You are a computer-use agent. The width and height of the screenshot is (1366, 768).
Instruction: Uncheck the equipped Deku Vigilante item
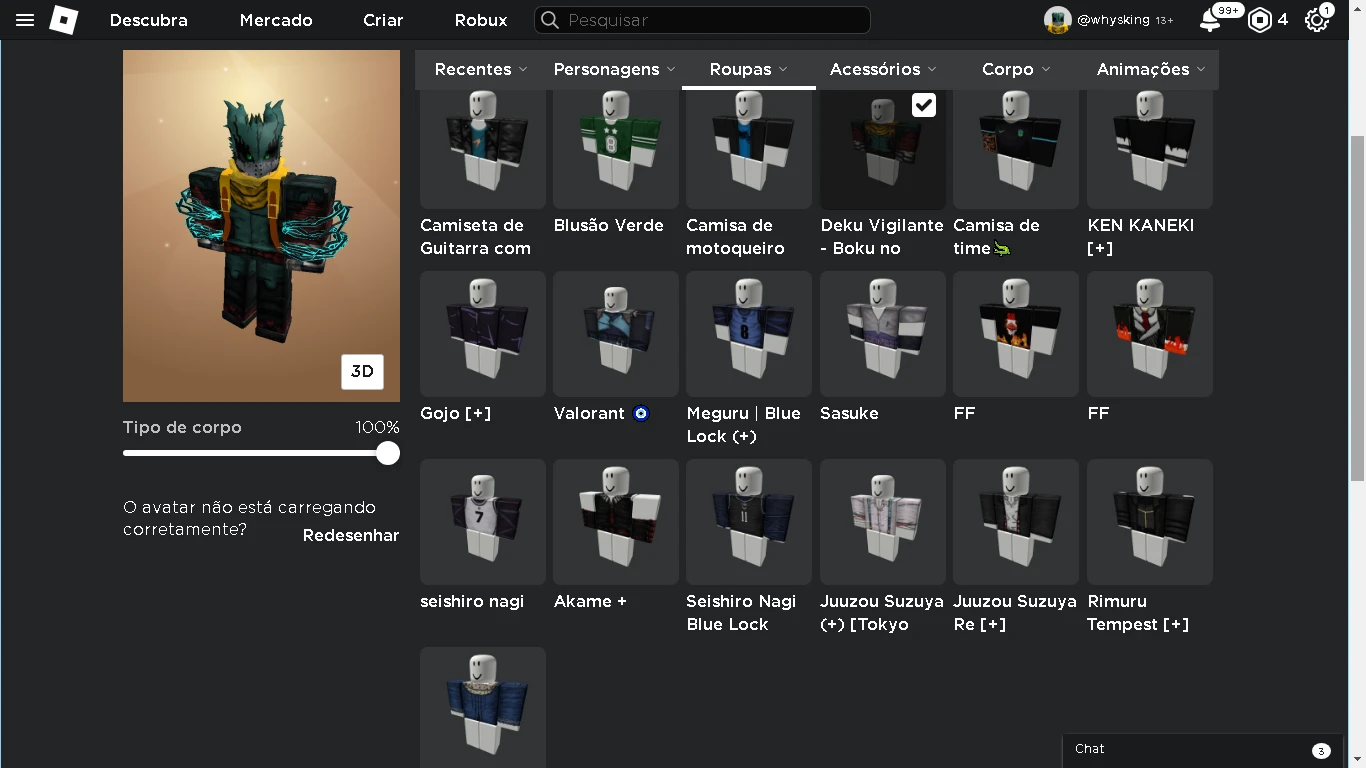tap(924, 105)
